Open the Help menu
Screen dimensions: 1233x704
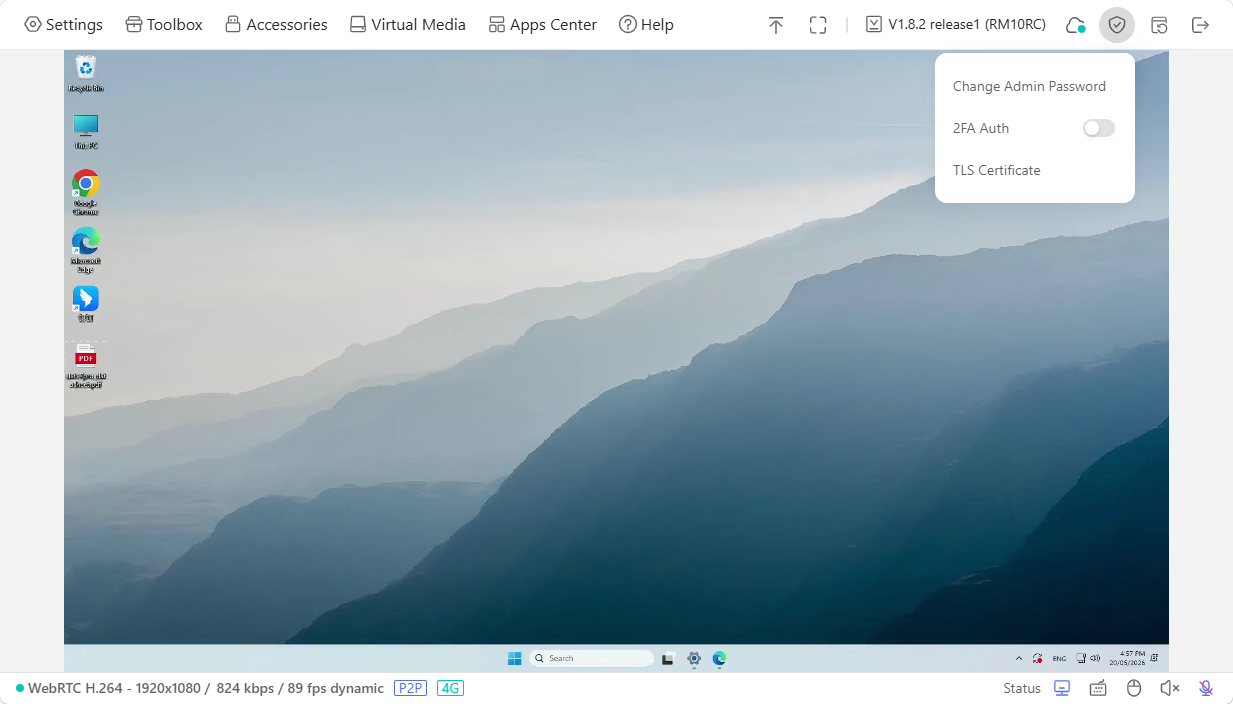click(646, 24)
